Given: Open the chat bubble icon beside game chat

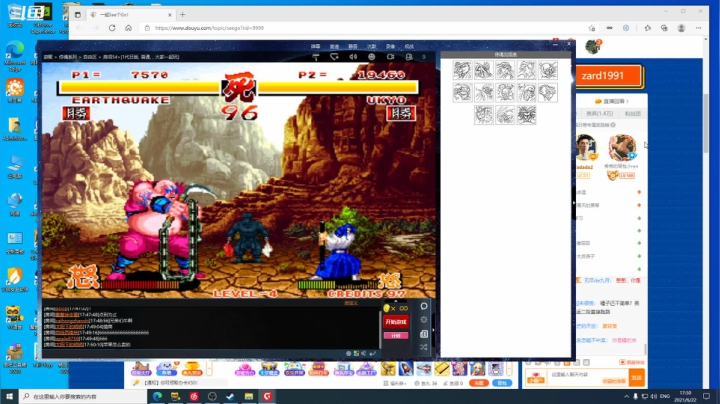Looking at the screenshot, I should (x=424, y=306).
